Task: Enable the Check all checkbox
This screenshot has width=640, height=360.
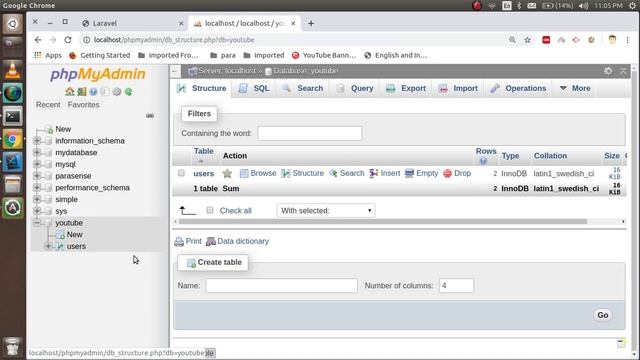Action: pos(210,210)
